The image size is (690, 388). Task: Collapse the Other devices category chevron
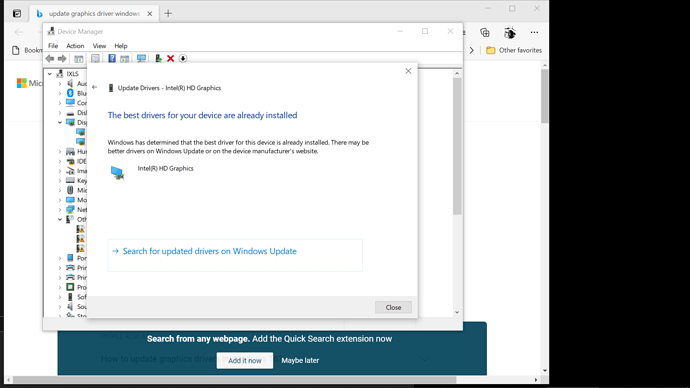tap(60, 219)
